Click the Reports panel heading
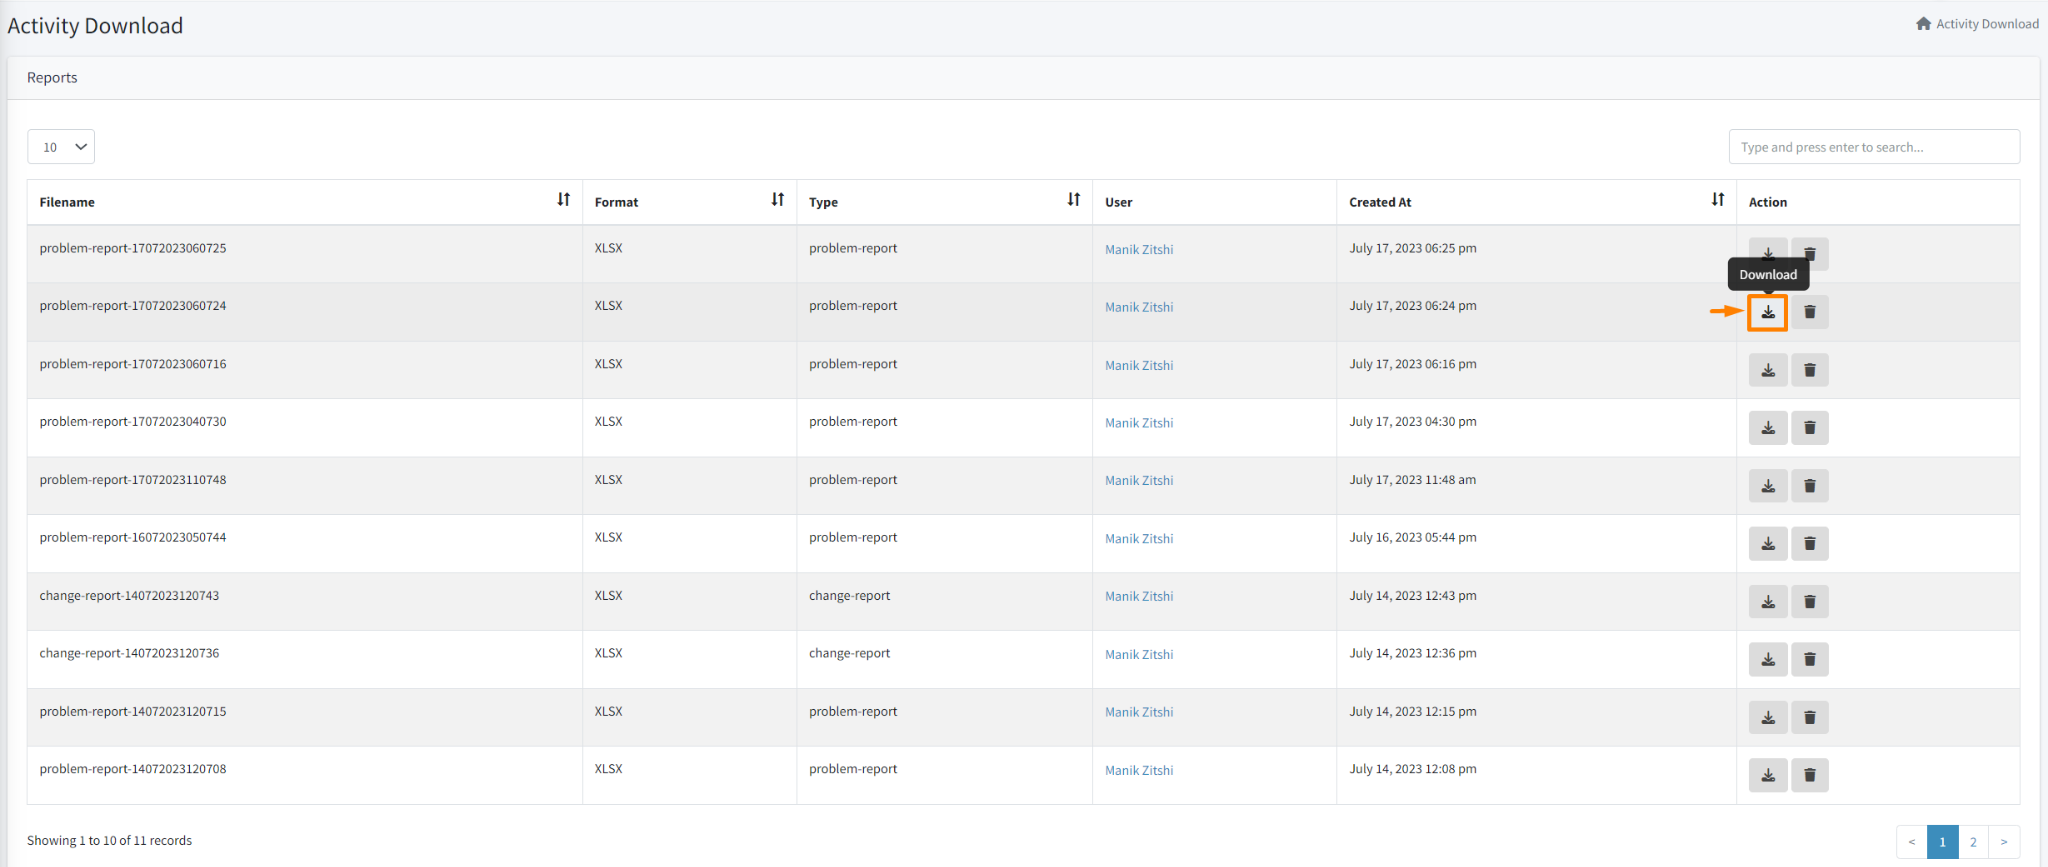The height and width of the screenshot is (867, 2048). point(52,78)
